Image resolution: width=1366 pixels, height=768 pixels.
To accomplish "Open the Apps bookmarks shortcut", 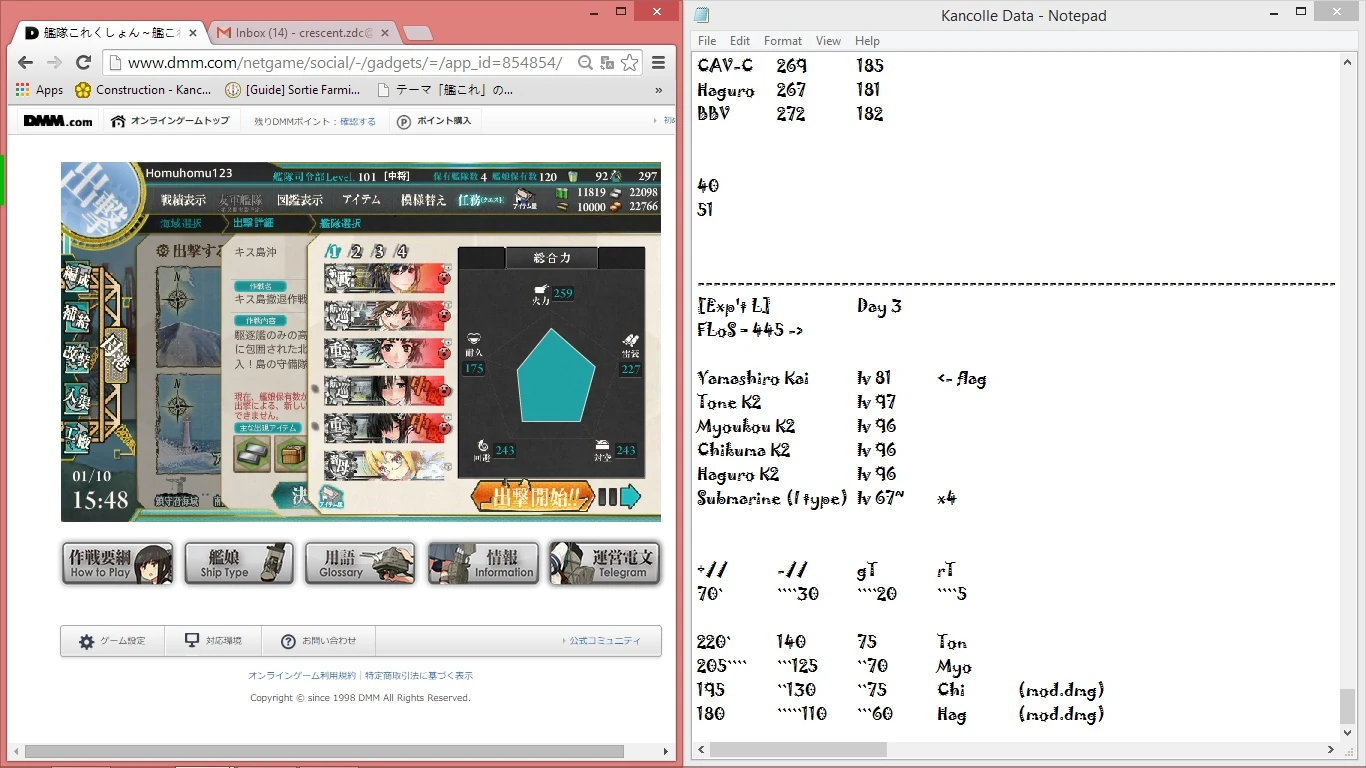I will [40, 90].
